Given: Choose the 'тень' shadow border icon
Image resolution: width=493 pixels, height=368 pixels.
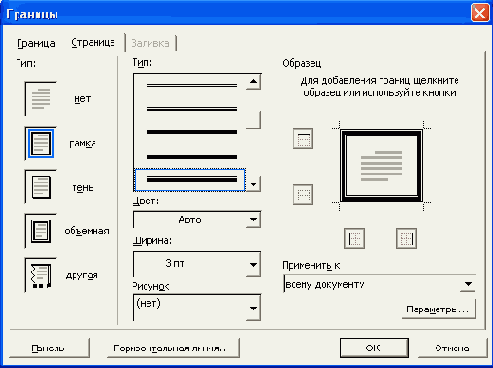Looking at the screenshot, I should coord(41,187).
